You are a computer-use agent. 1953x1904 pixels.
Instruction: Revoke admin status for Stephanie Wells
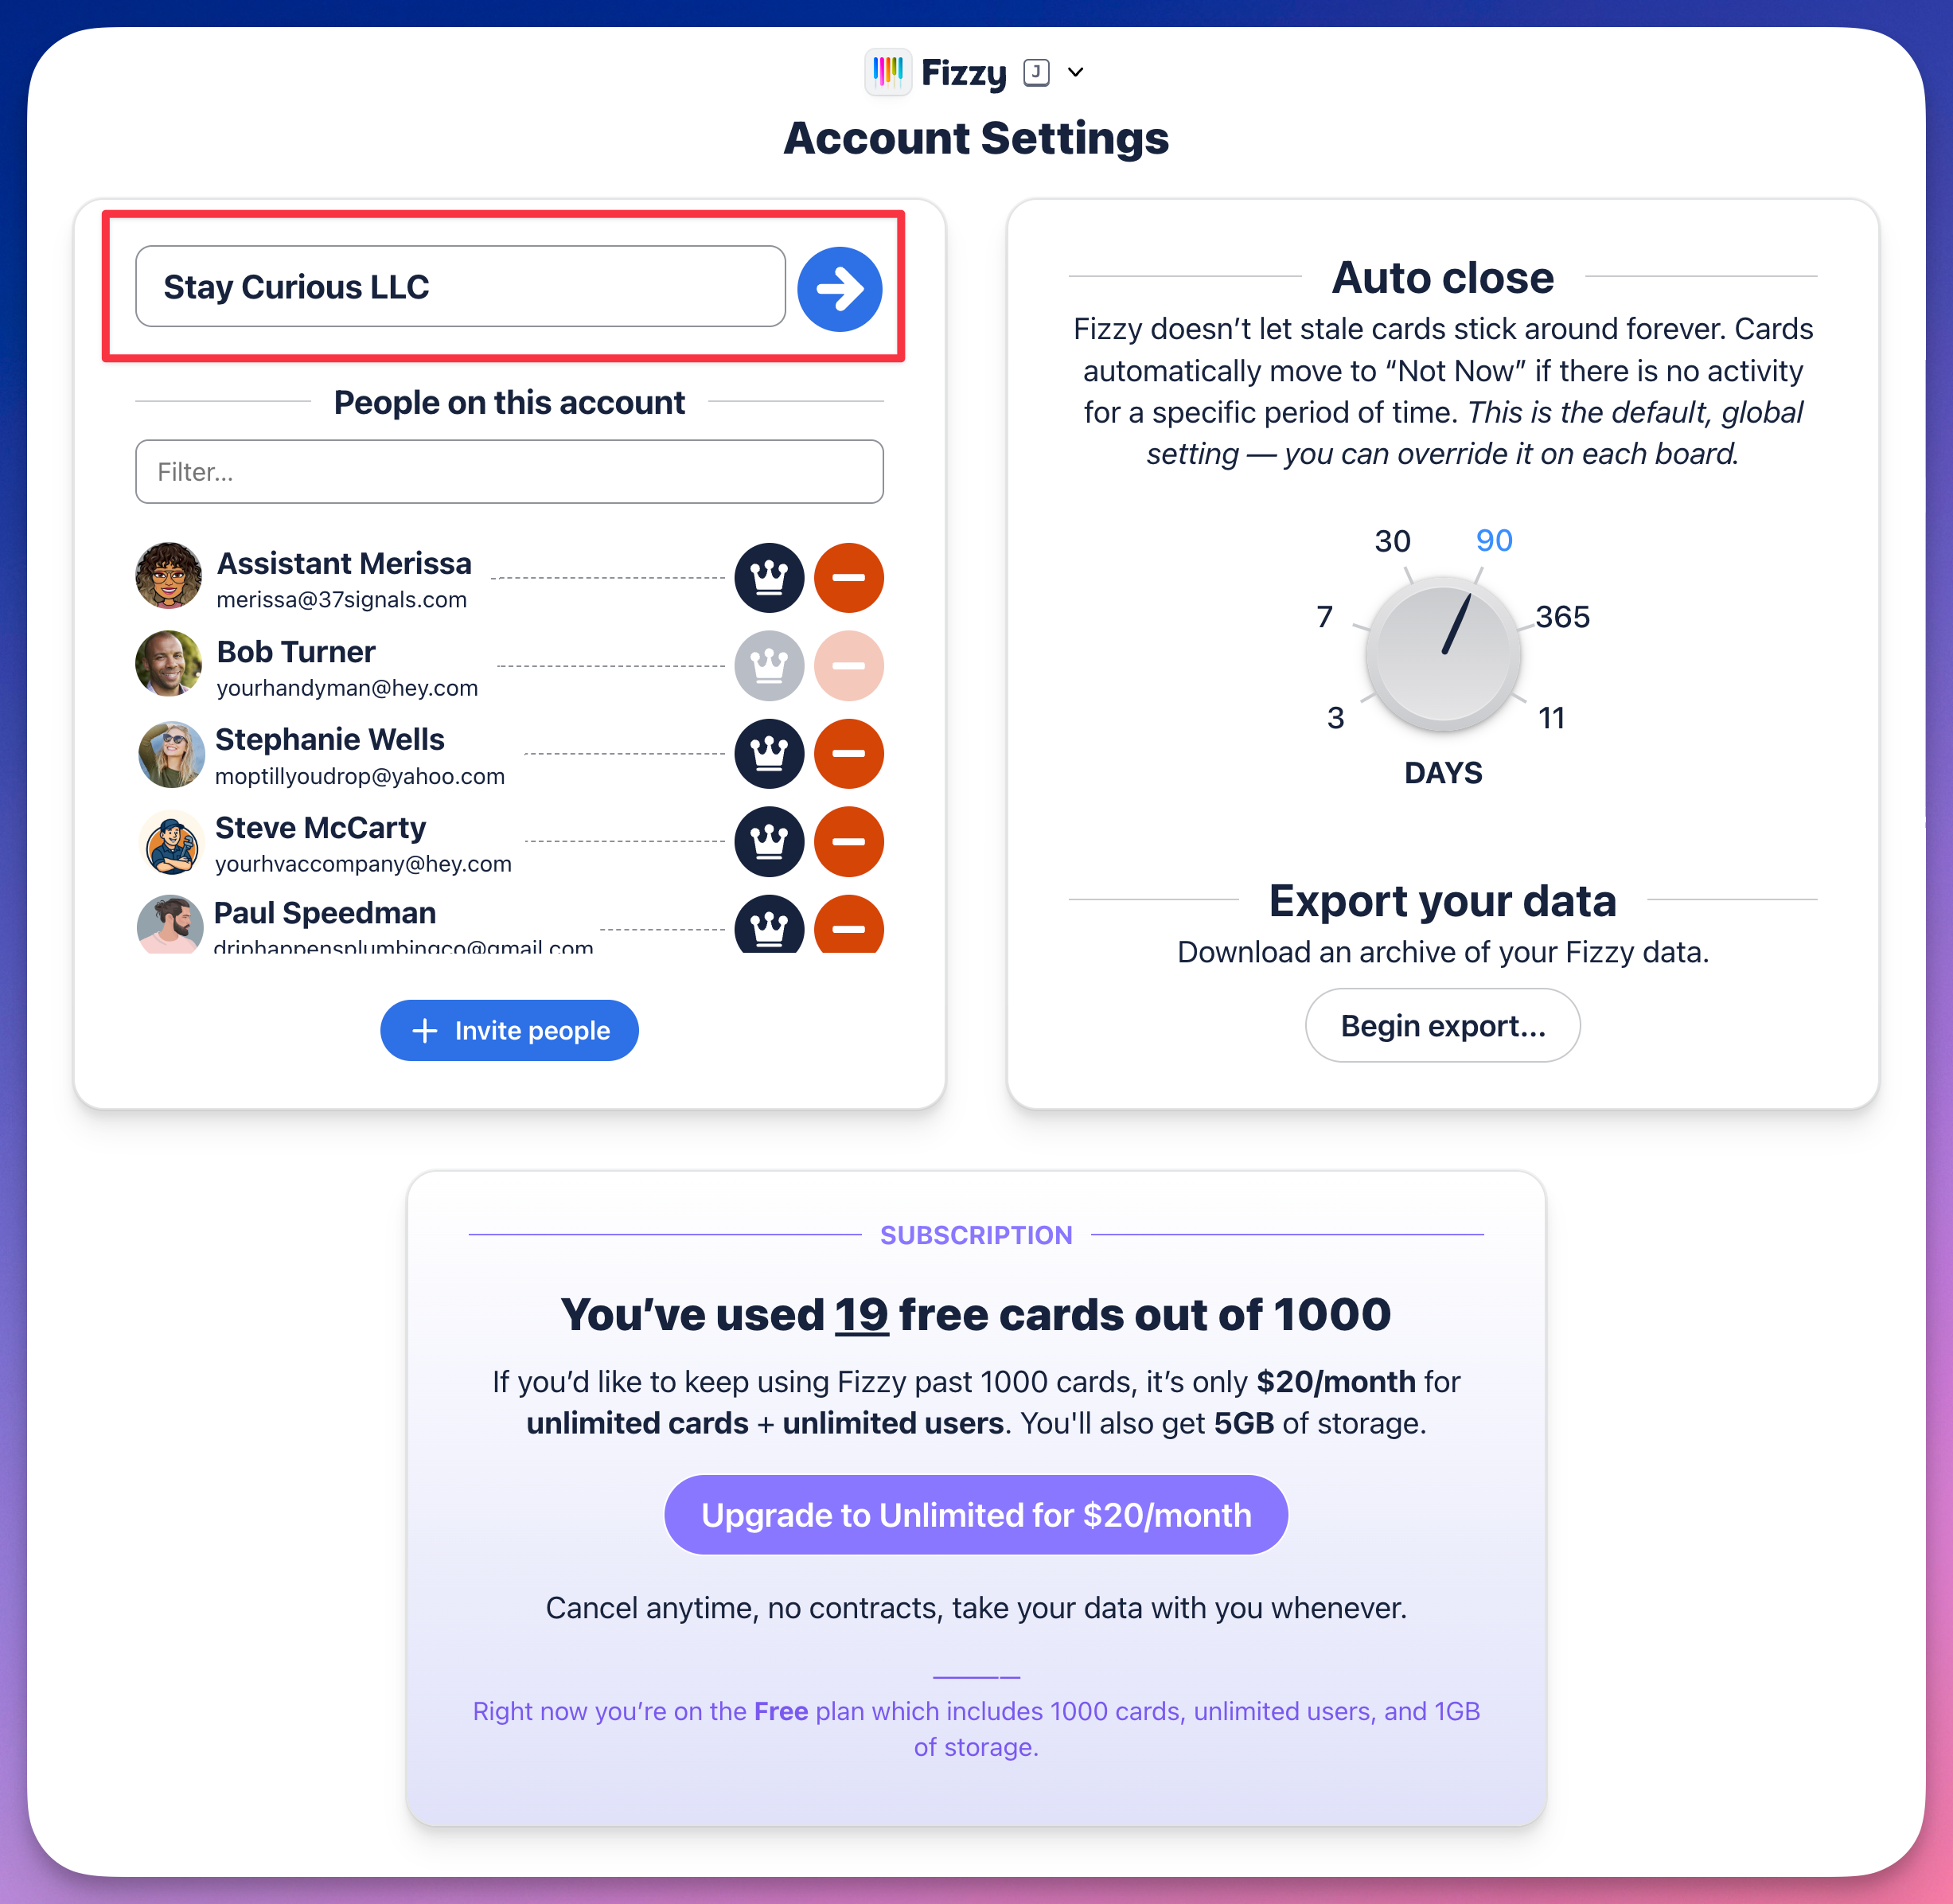(x=768, y=754)
